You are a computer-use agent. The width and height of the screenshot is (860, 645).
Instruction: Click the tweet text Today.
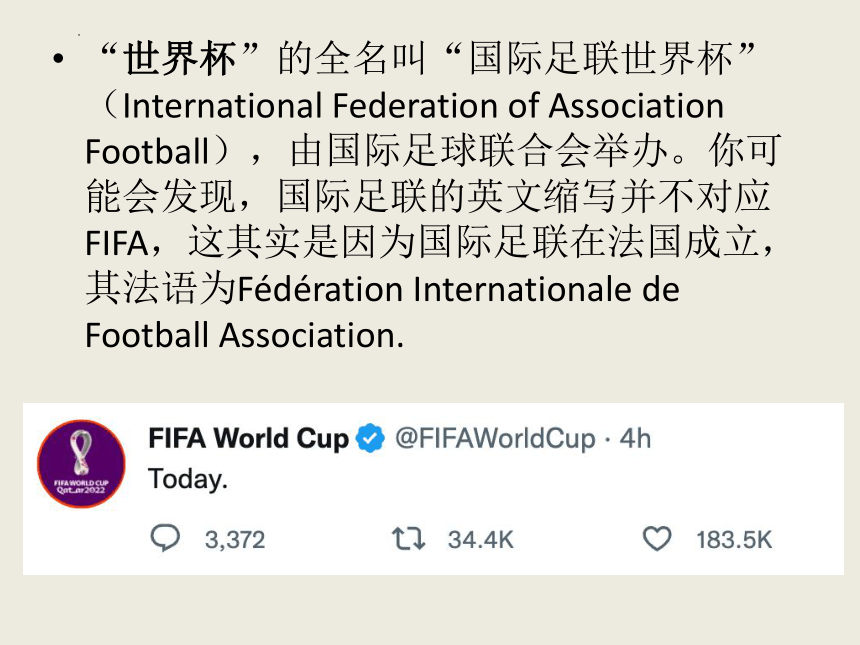point(188,479)
